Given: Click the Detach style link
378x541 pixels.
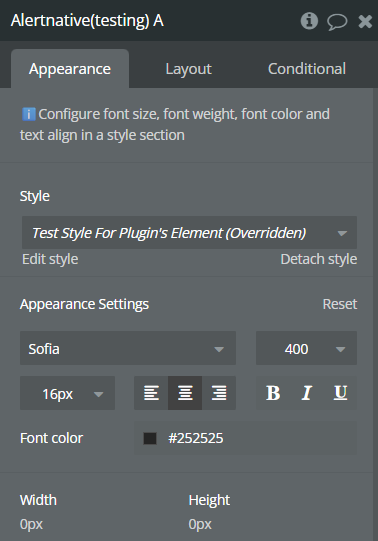Looking at the screenshot, I should pyautogui.click(x=319, y=259).
